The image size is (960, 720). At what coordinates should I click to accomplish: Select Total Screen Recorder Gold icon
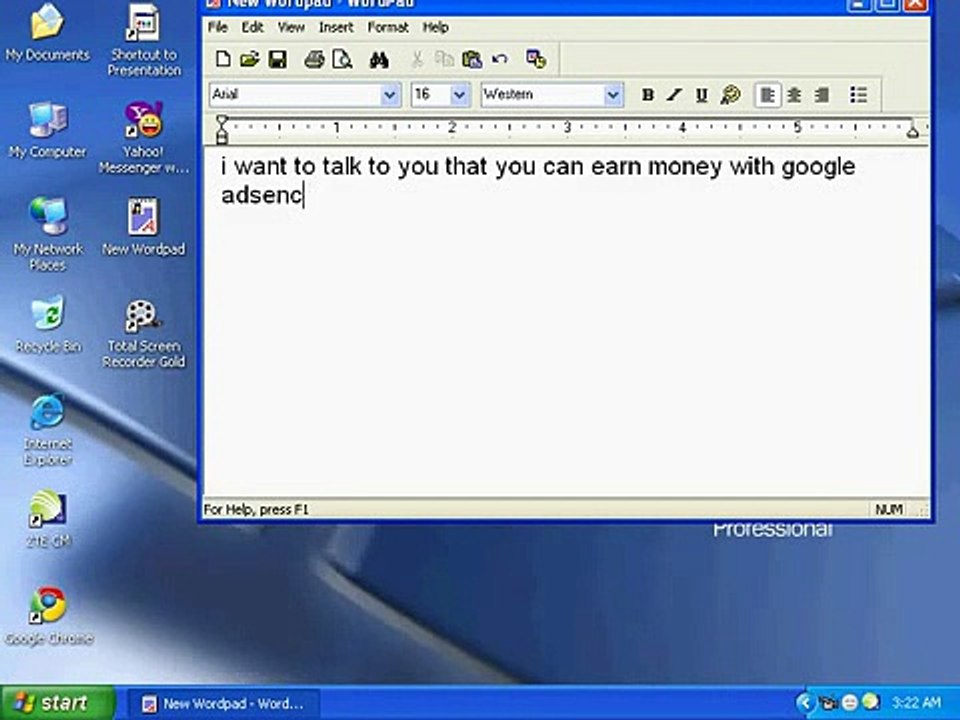144,334
